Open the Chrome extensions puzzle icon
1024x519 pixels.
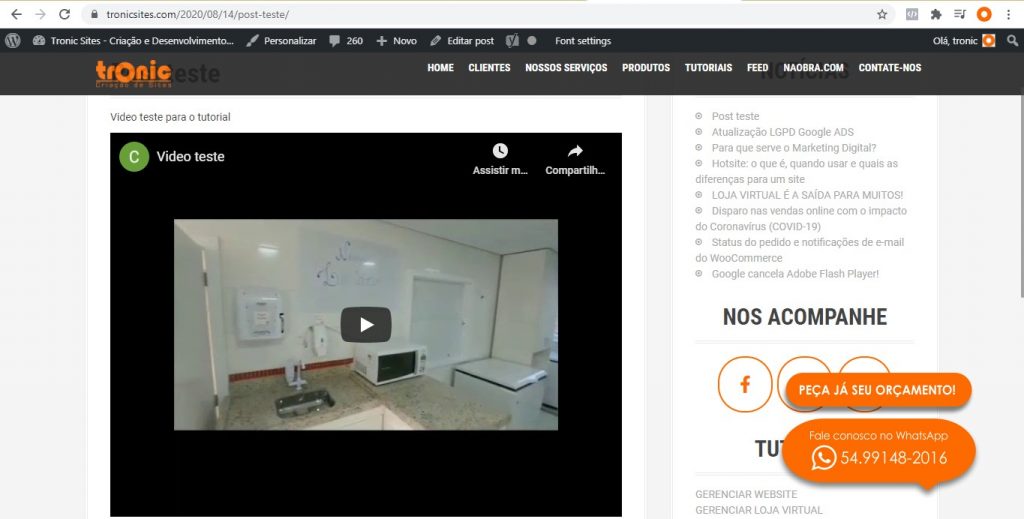pos(936,15)
